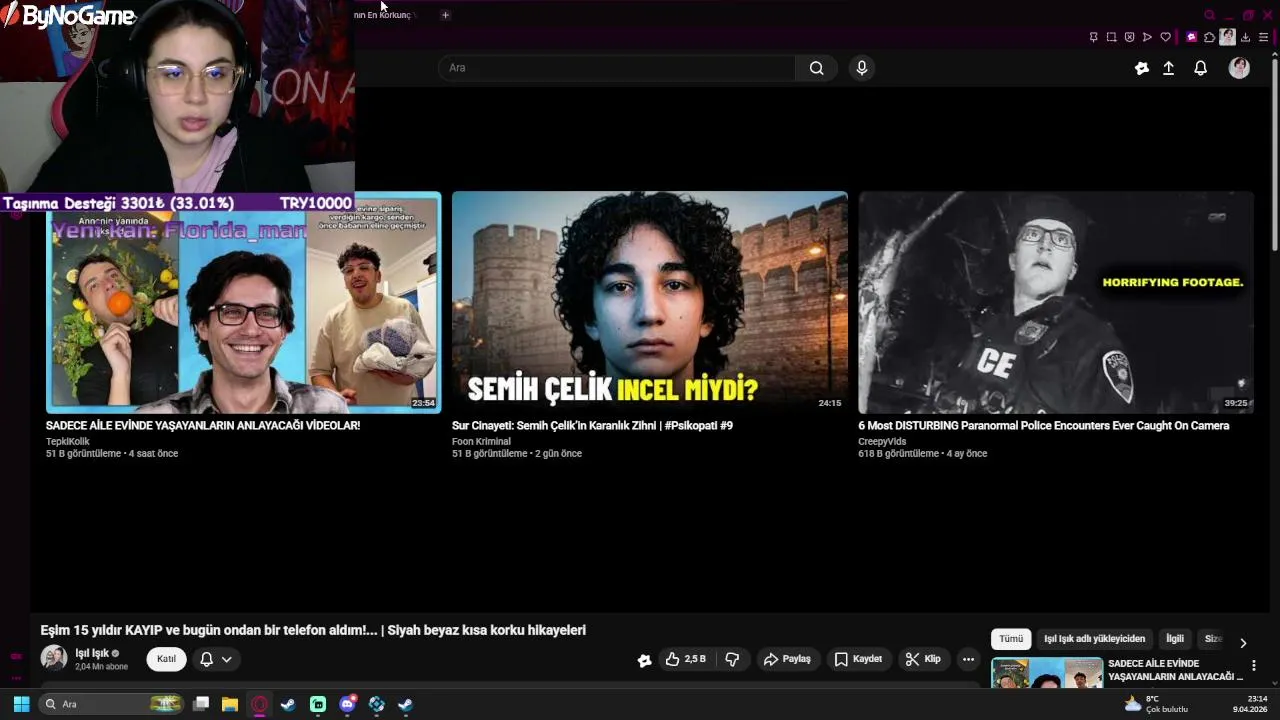Image resolution: width=1280 pixels, height=720 pixels.
Task: Open the green Streamlabs taskbar icon
Action: 318,704
